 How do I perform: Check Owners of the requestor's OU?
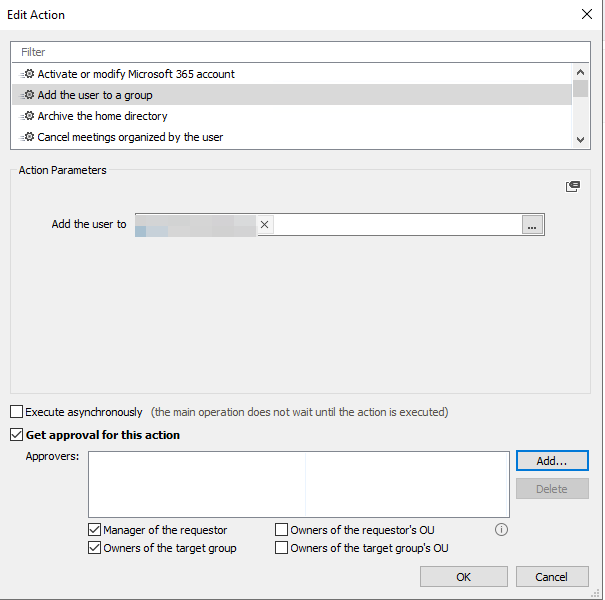tap(282, 530)
